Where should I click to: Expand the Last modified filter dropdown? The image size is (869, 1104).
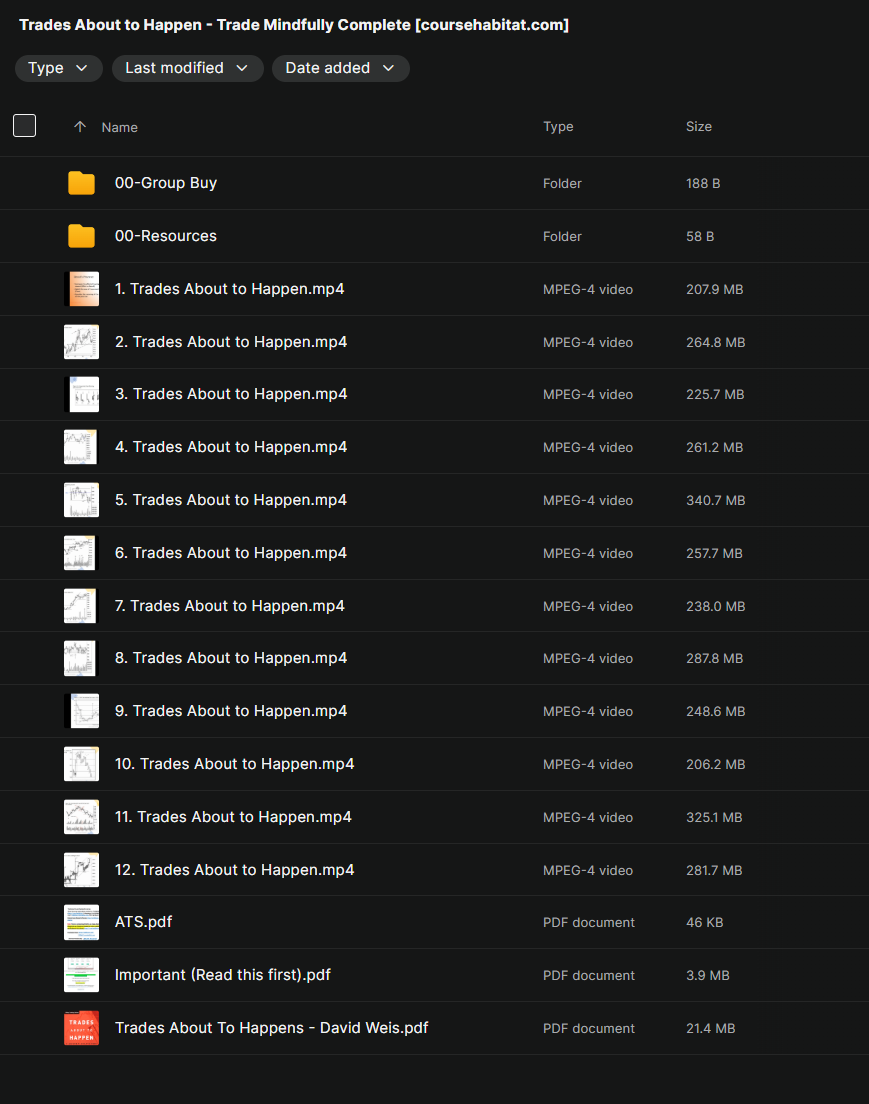[187, 68]
